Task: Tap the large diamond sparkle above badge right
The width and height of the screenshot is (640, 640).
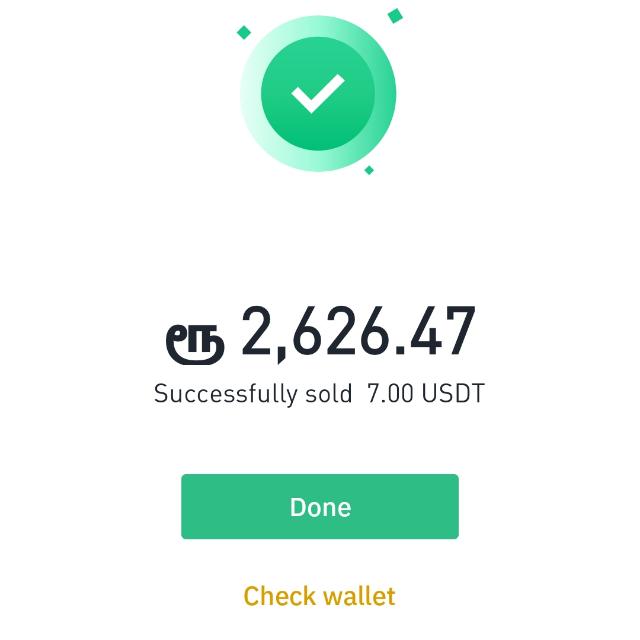Action: [x=395, y=16]
